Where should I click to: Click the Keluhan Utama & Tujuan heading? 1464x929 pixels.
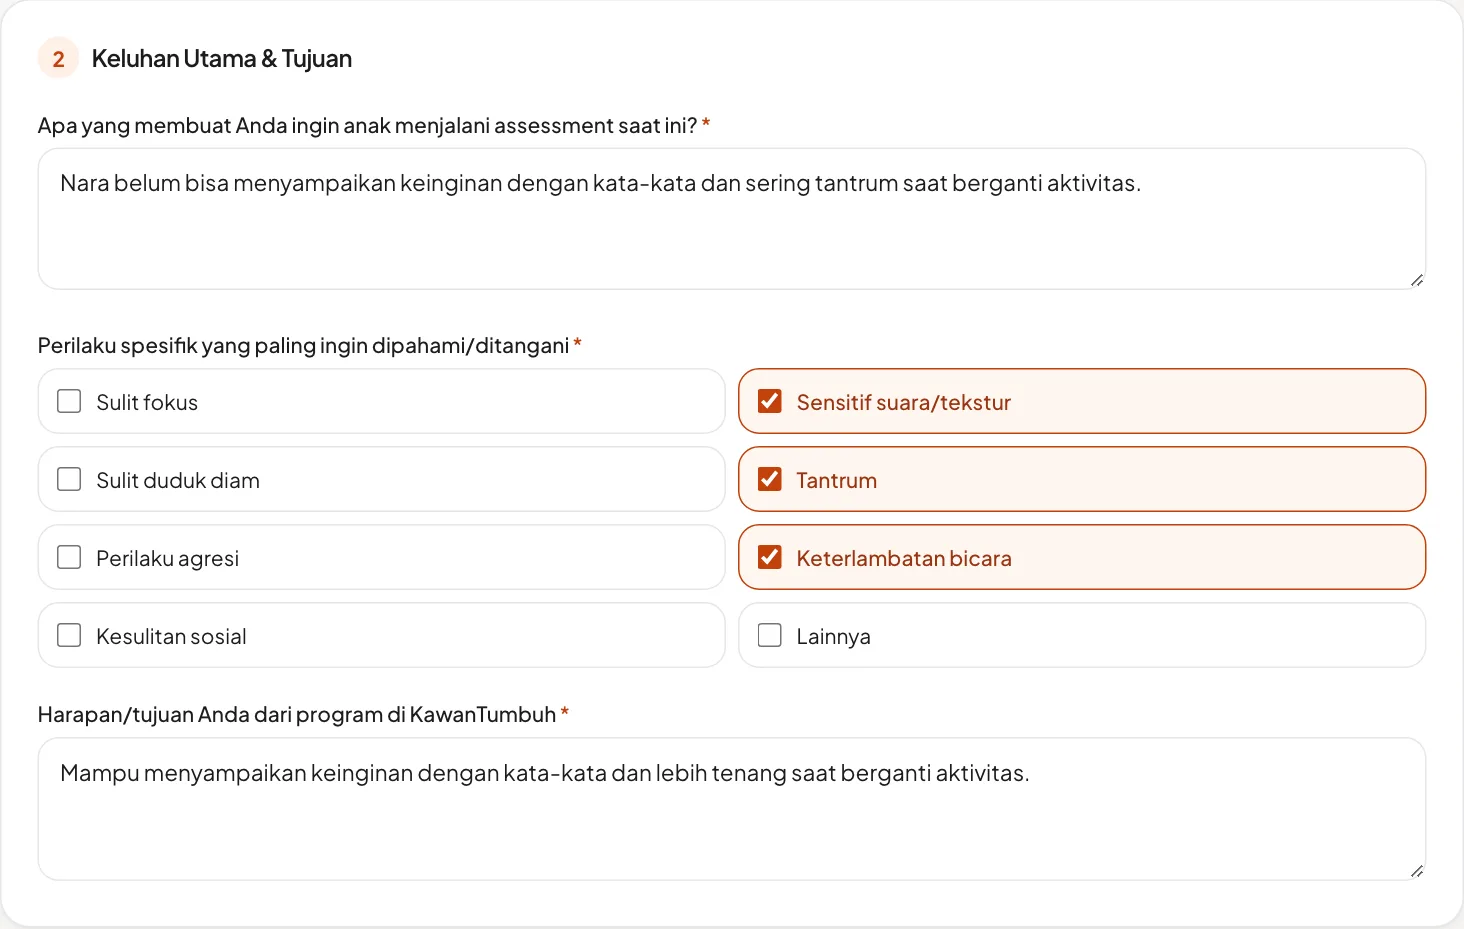[x=222, y=59]
